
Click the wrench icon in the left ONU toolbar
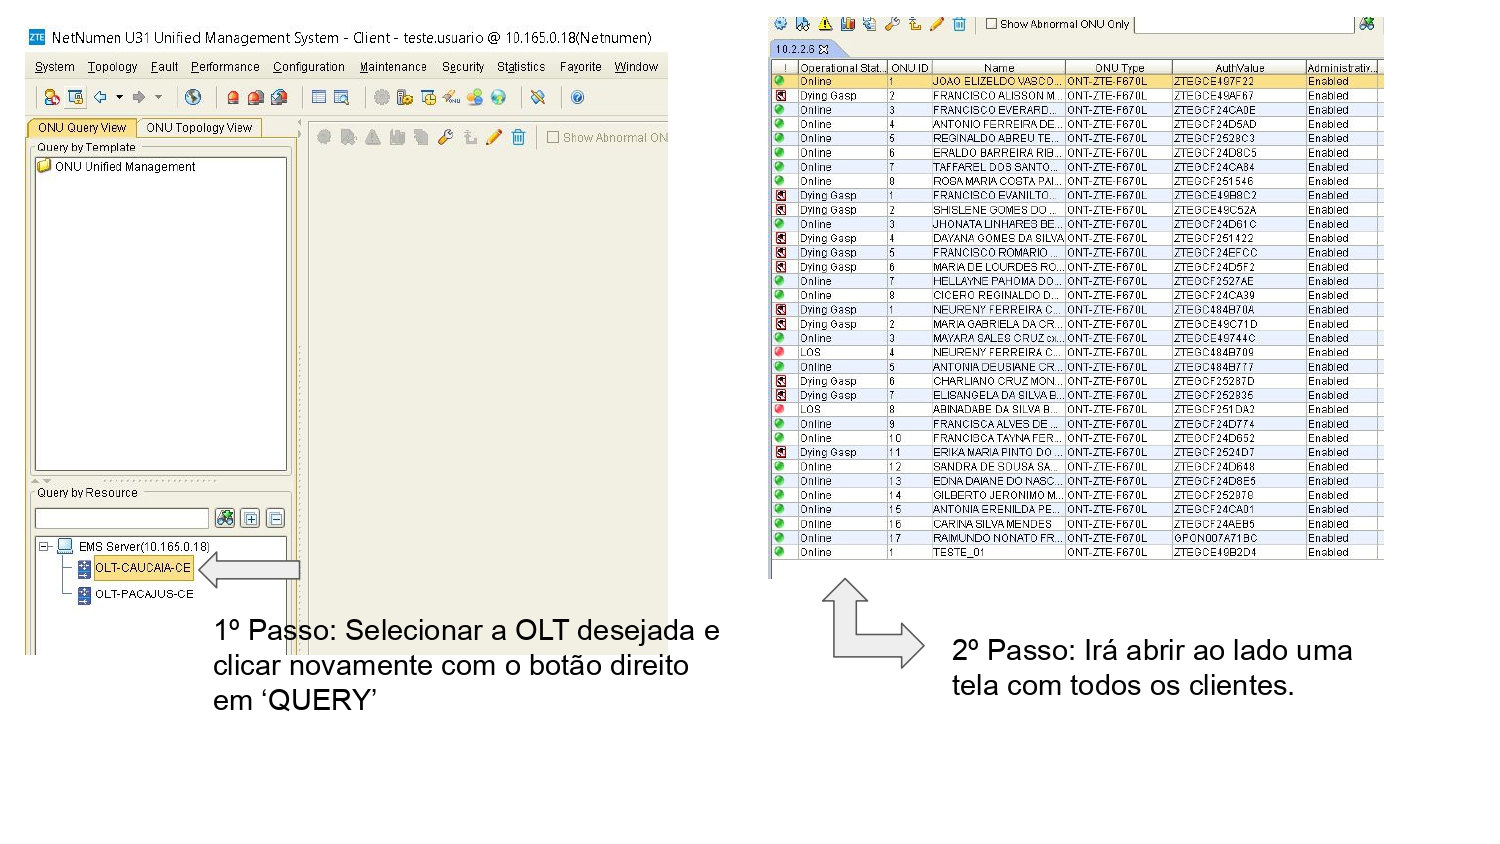point(445,137)
